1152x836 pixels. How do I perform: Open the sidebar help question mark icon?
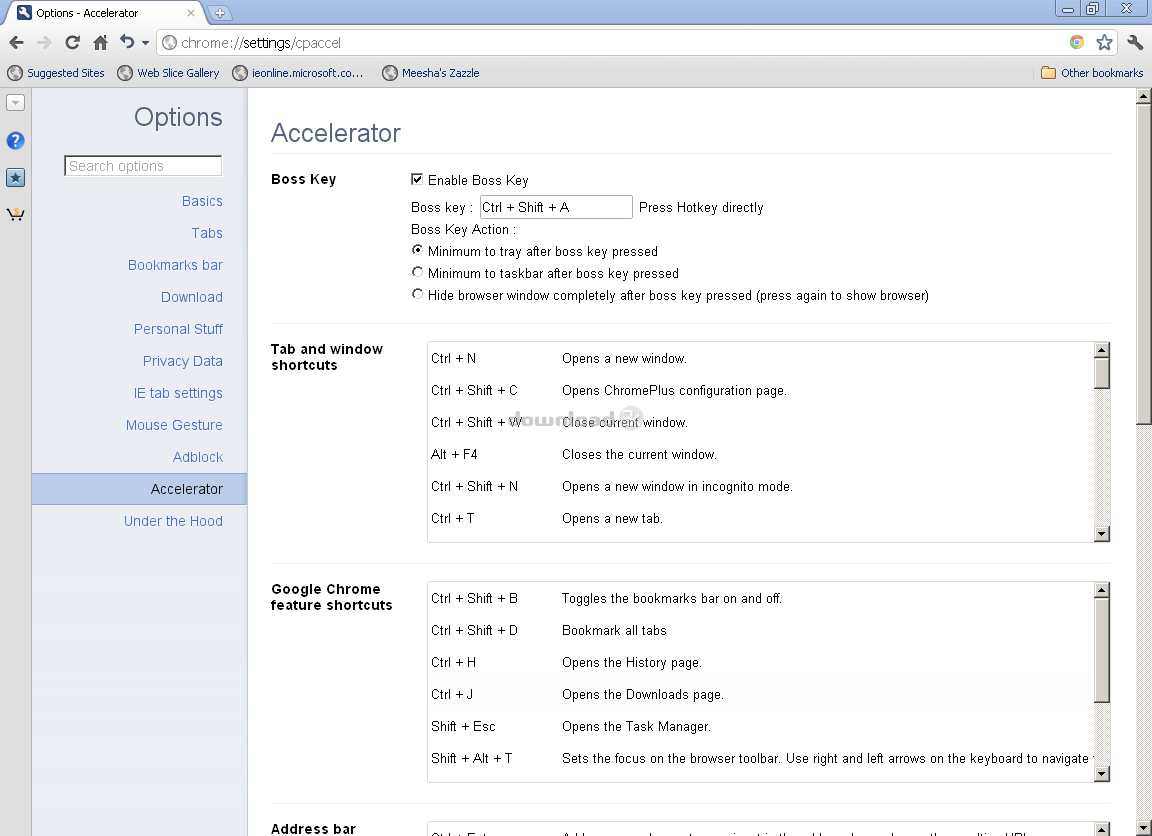[x=15, y=140]
